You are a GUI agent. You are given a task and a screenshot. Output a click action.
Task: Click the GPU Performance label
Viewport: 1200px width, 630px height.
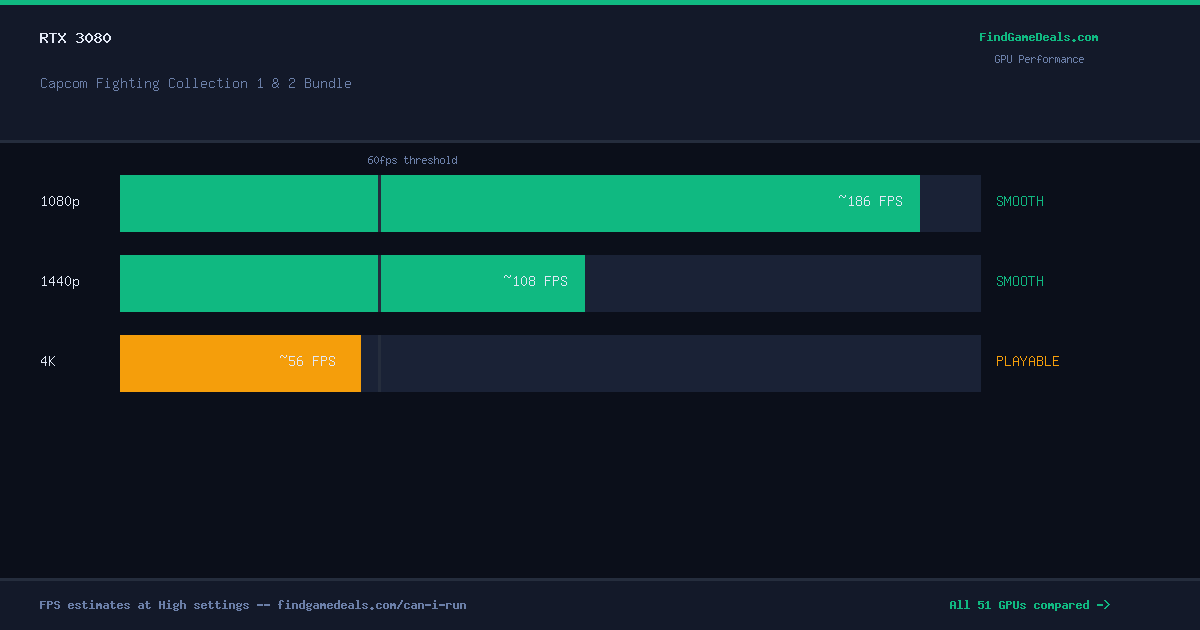coord(1038,59)
